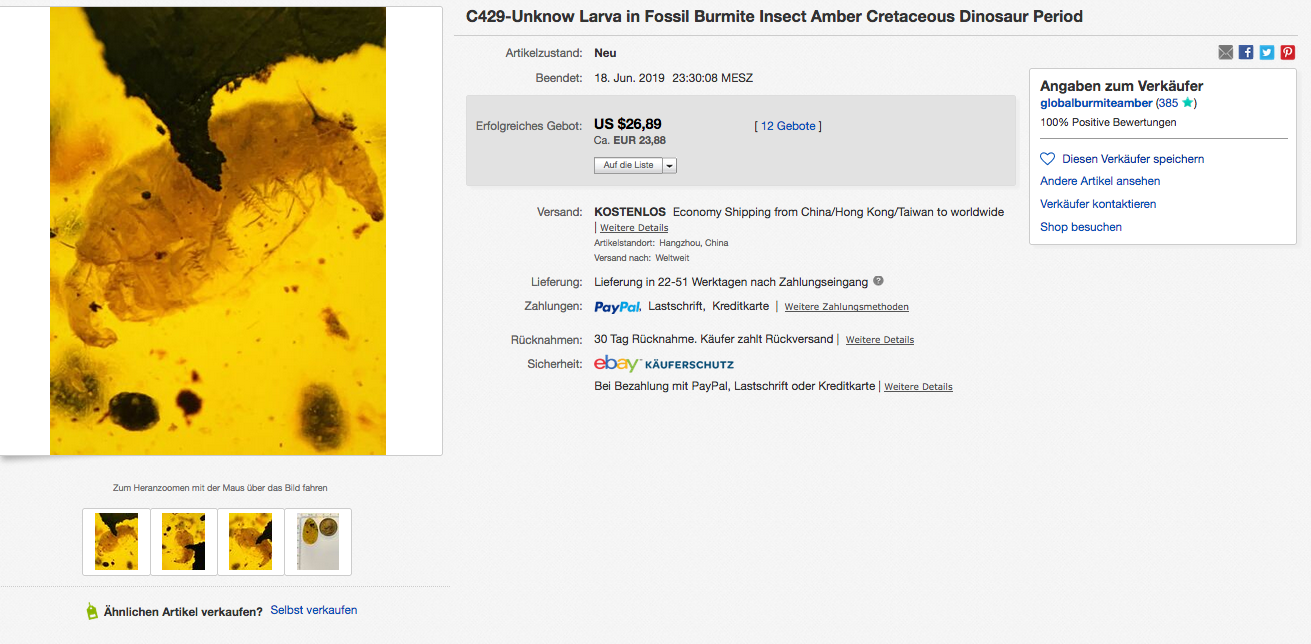Click Verkäufer kontaktieren link

point(1098,204)
